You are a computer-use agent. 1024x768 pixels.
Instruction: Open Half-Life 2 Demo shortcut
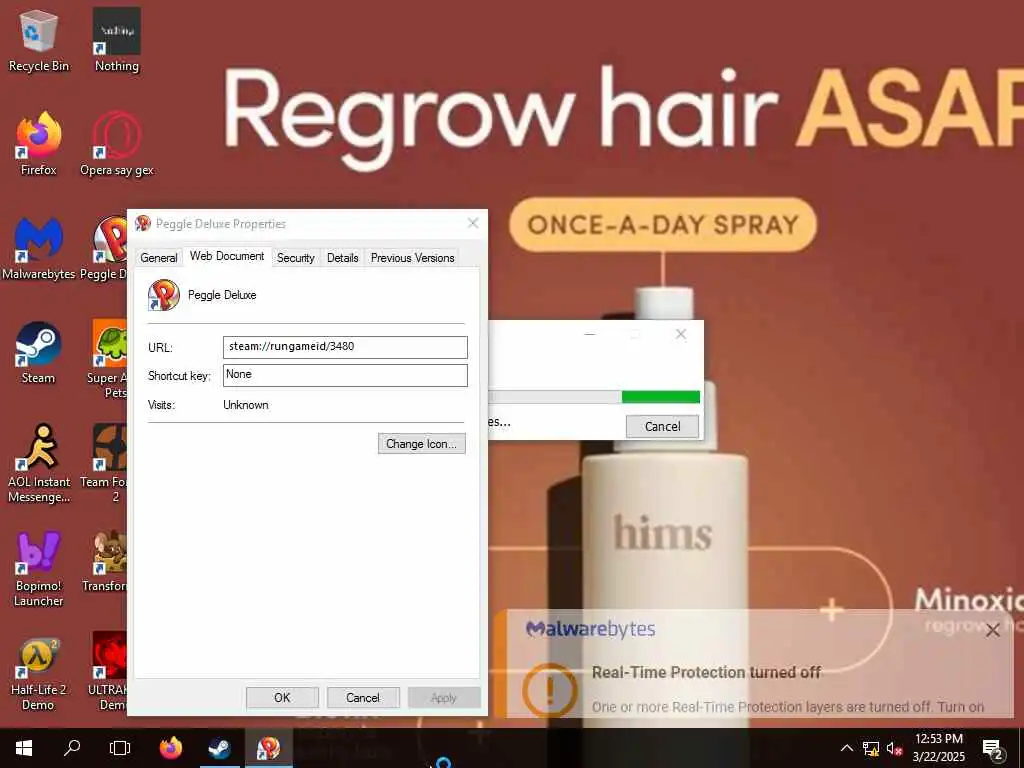coord(39,673)
